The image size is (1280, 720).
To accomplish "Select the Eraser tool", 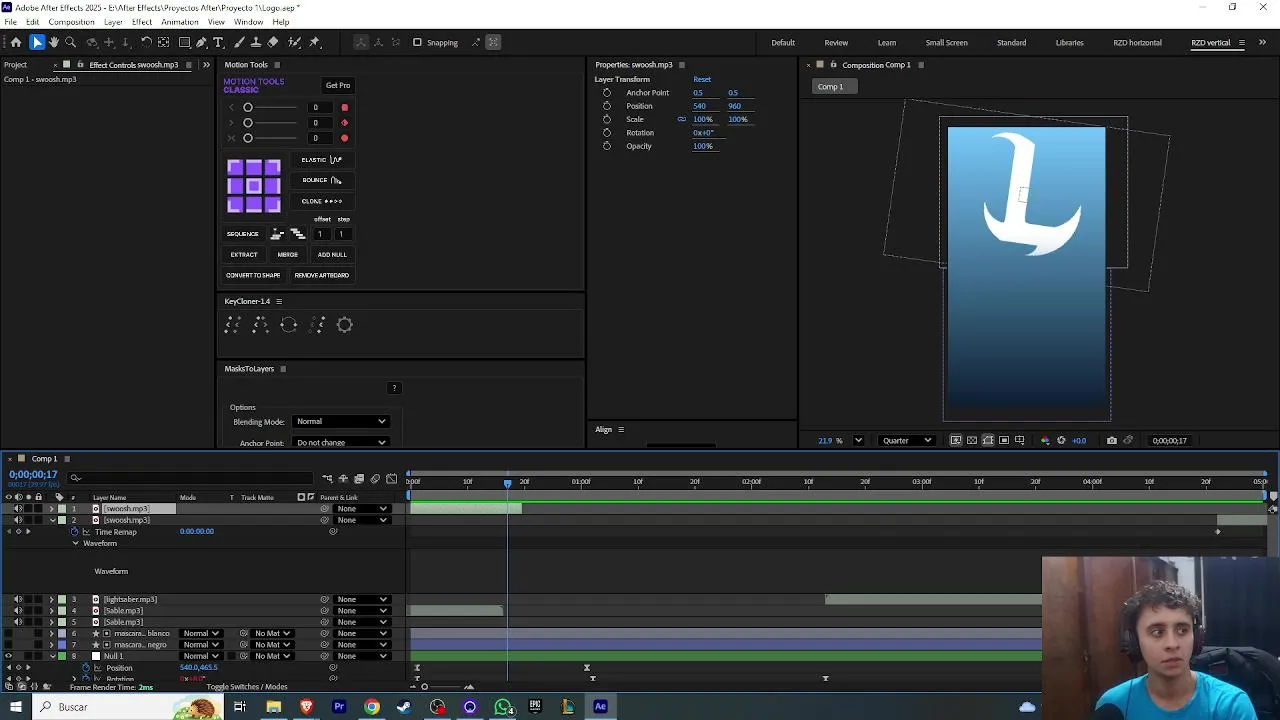I will (x=272, y=42).
